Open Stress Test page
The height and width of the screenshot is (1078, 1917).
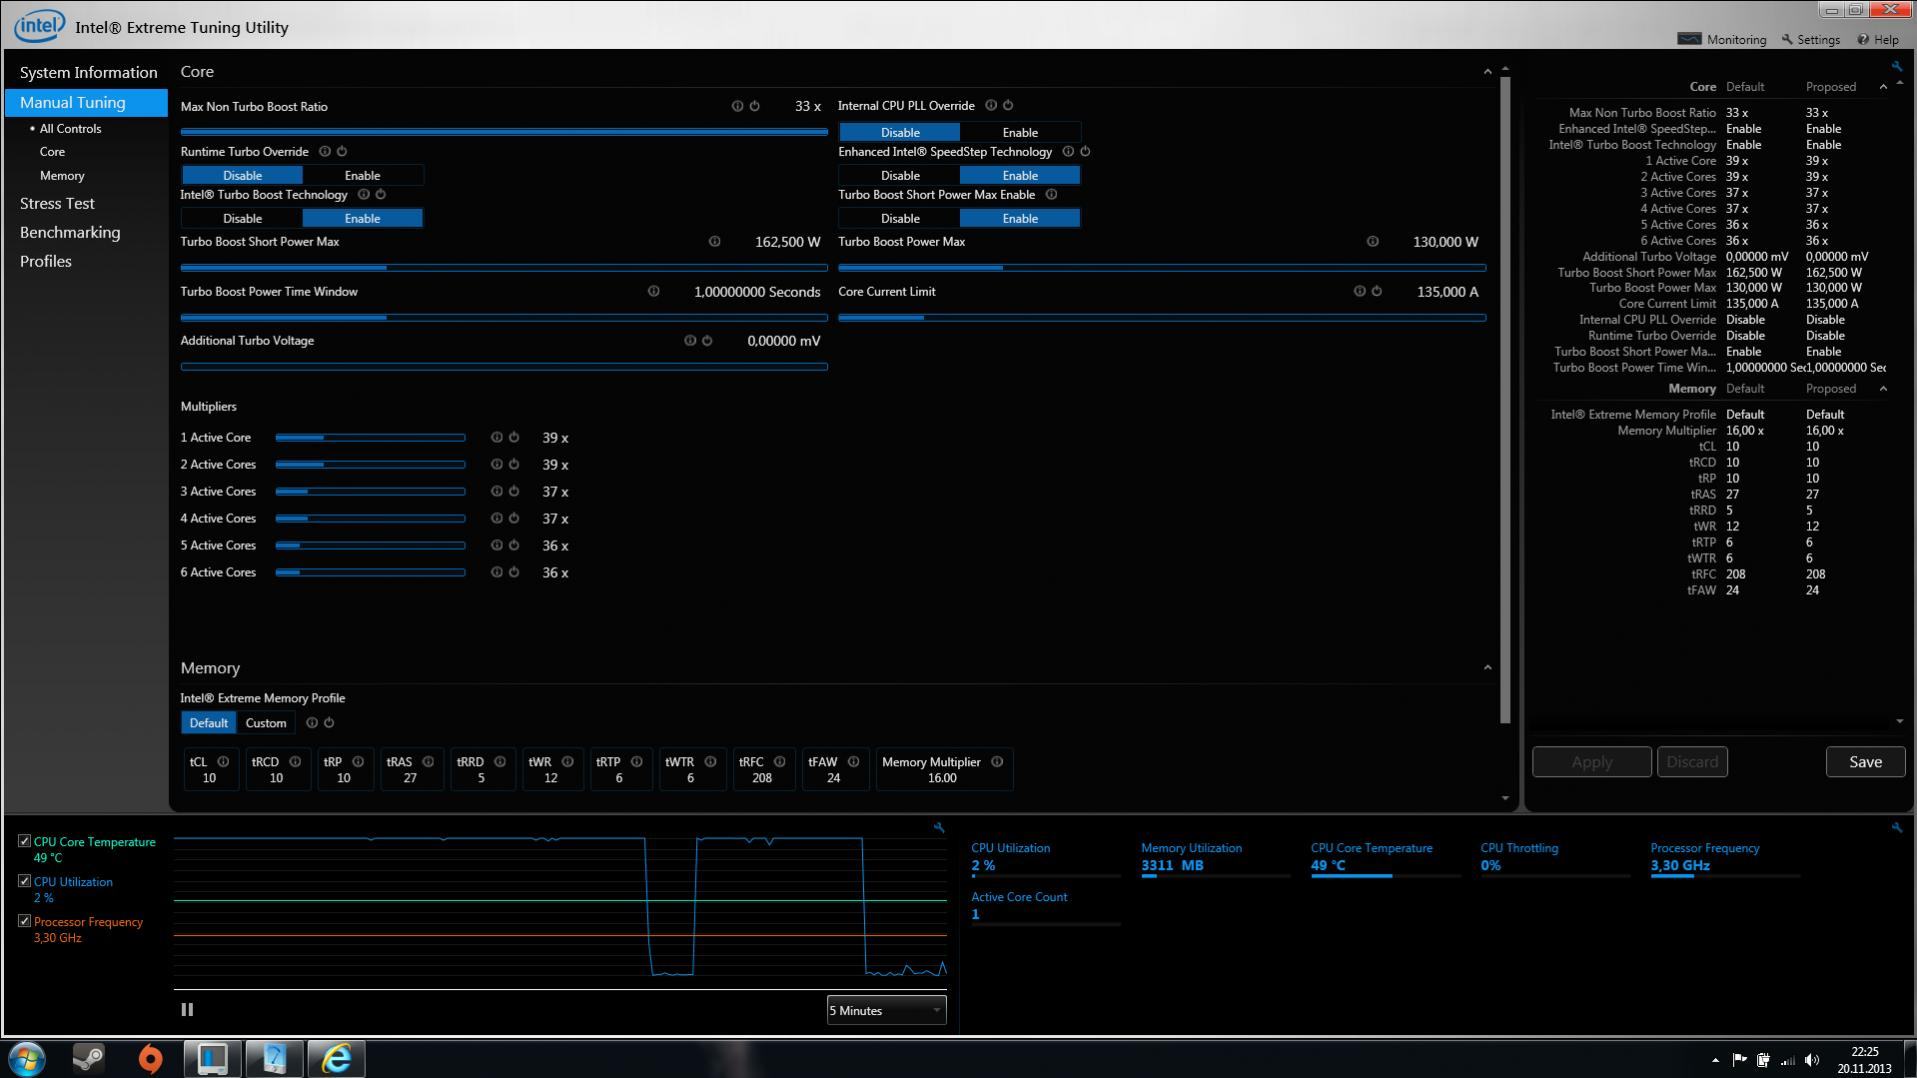(57, 203)
